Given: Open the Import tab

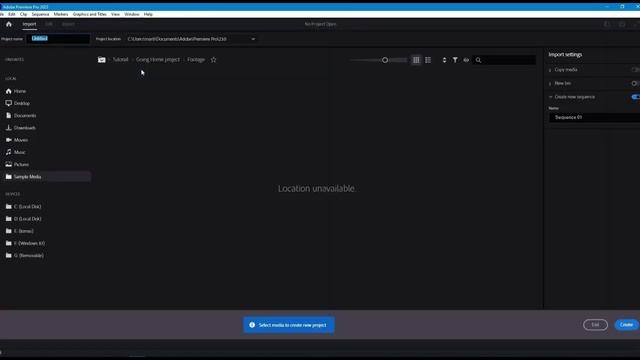Looking at the screenshot, I should pos(29,24).
